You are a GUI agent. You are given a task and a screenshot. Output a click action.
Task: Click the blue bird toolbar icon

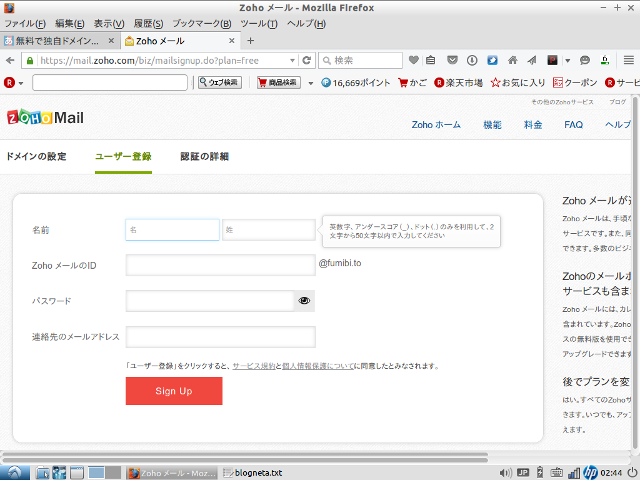pyautogui.click(x=492, y=60)
